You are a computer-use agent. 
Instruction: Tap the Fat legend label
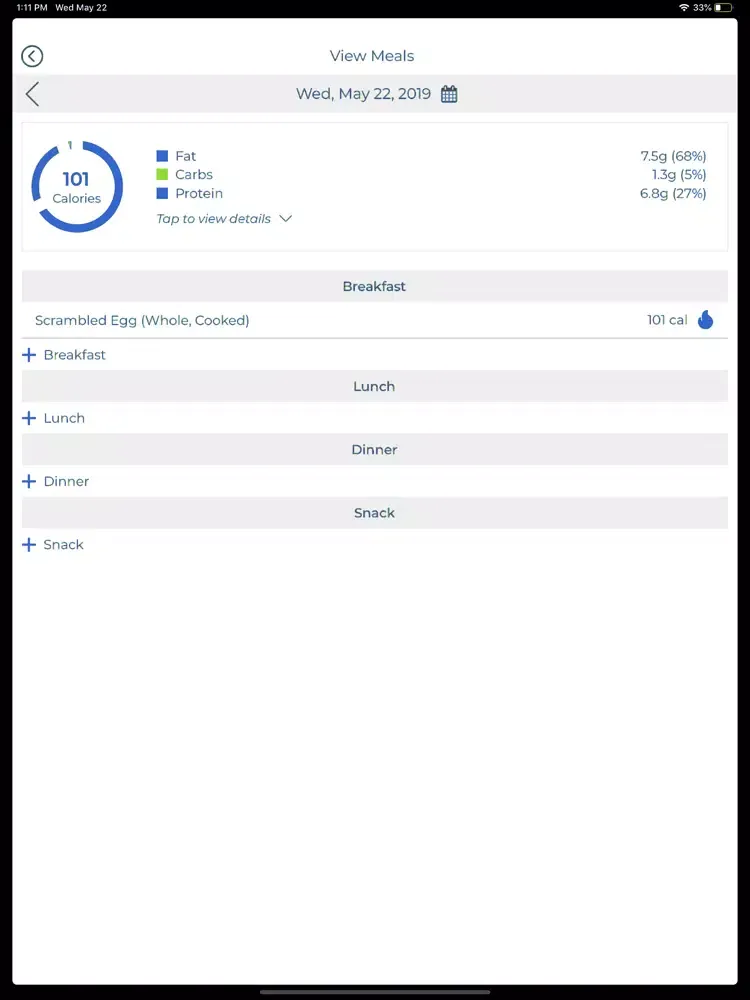(186, 156)
